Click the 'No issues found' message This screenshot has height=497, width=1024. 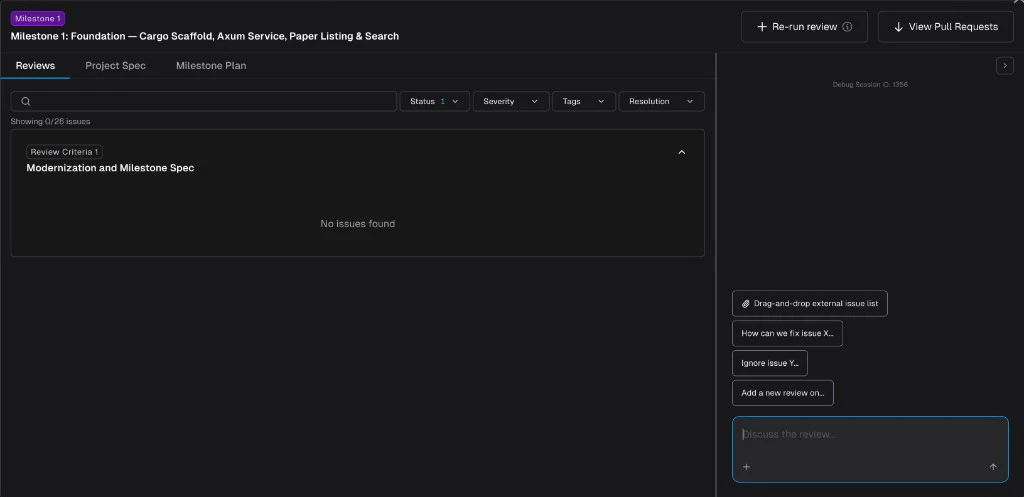(357, 223)
